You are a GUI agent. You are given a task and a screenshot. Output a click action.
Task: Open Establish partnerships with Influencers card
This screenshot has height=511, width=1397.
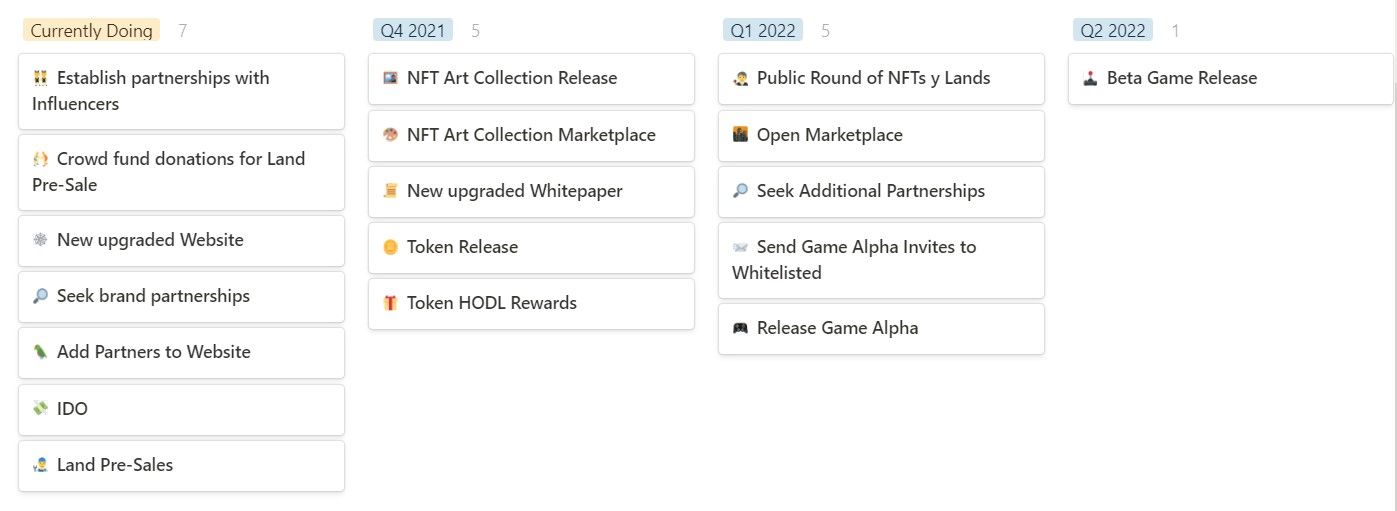(x=181, y=91)
